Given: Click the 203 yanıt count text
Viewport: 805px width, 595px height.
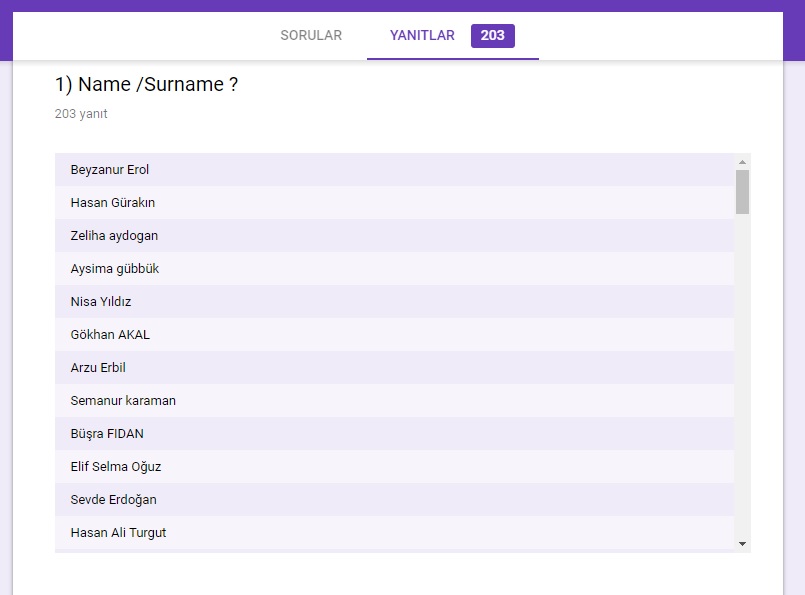Looking at the screenshot, I should [x=81, y=114].
